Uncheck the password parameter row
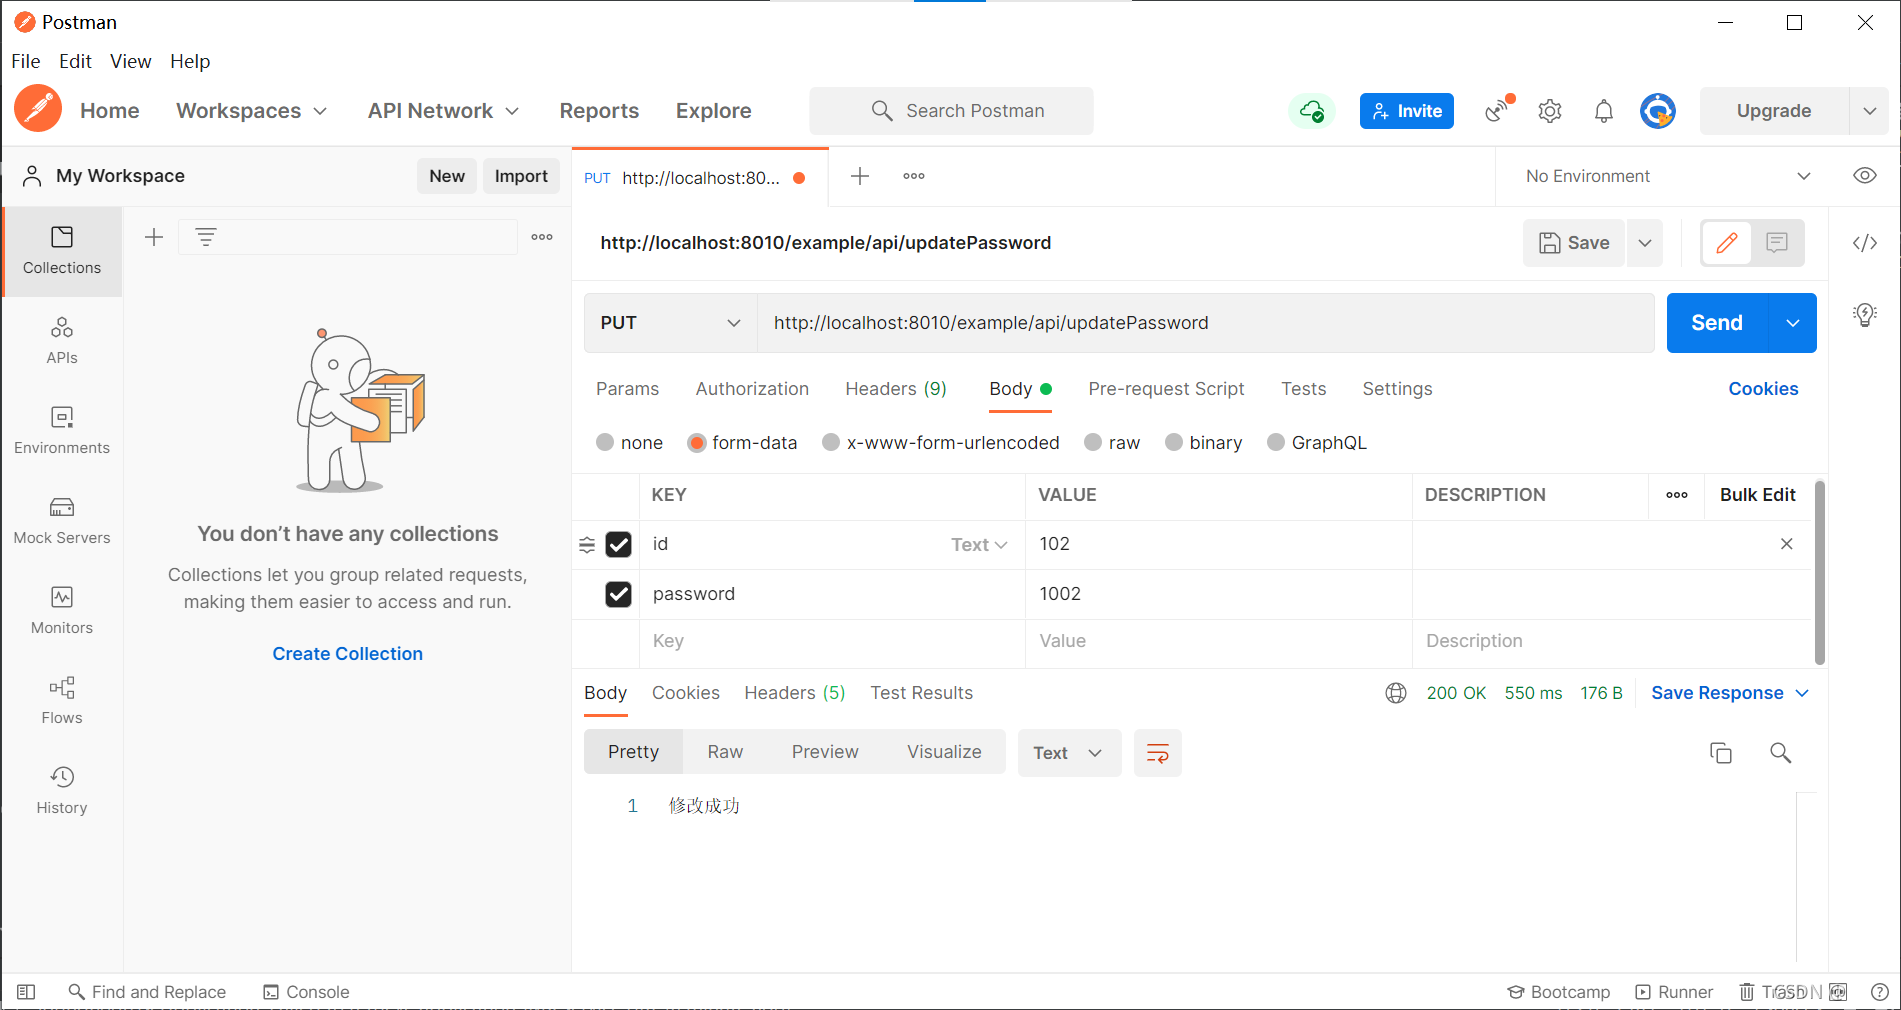Viewport: 1901px width, 1010px height. click(619, 594)
